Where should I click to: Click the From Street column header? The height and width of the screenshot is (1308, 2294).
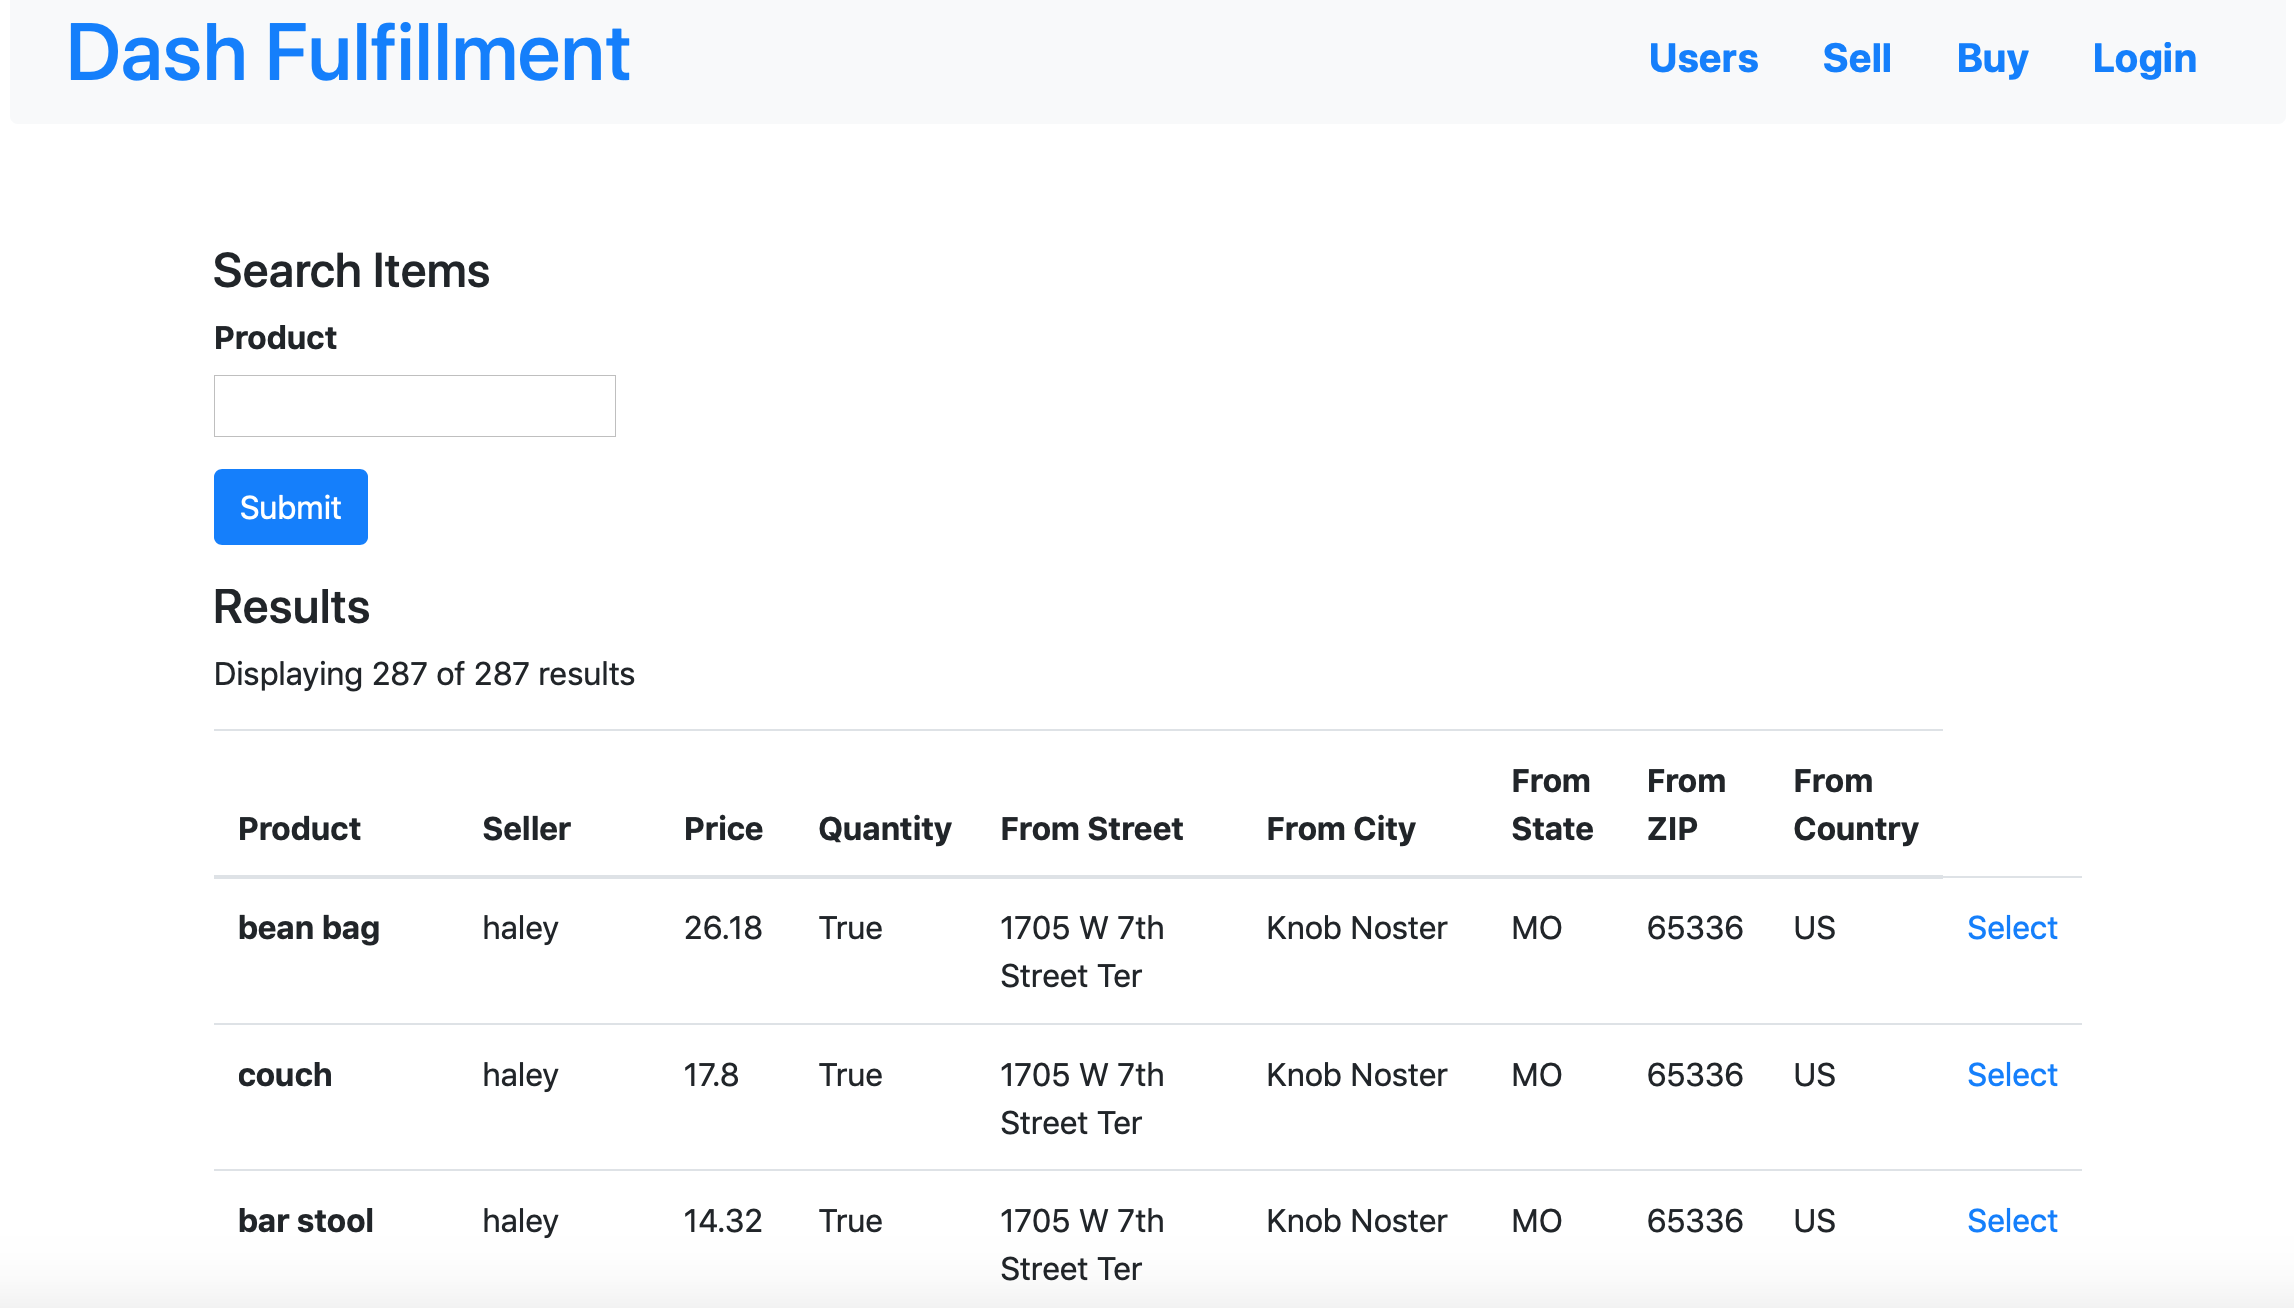(1091, 829)
